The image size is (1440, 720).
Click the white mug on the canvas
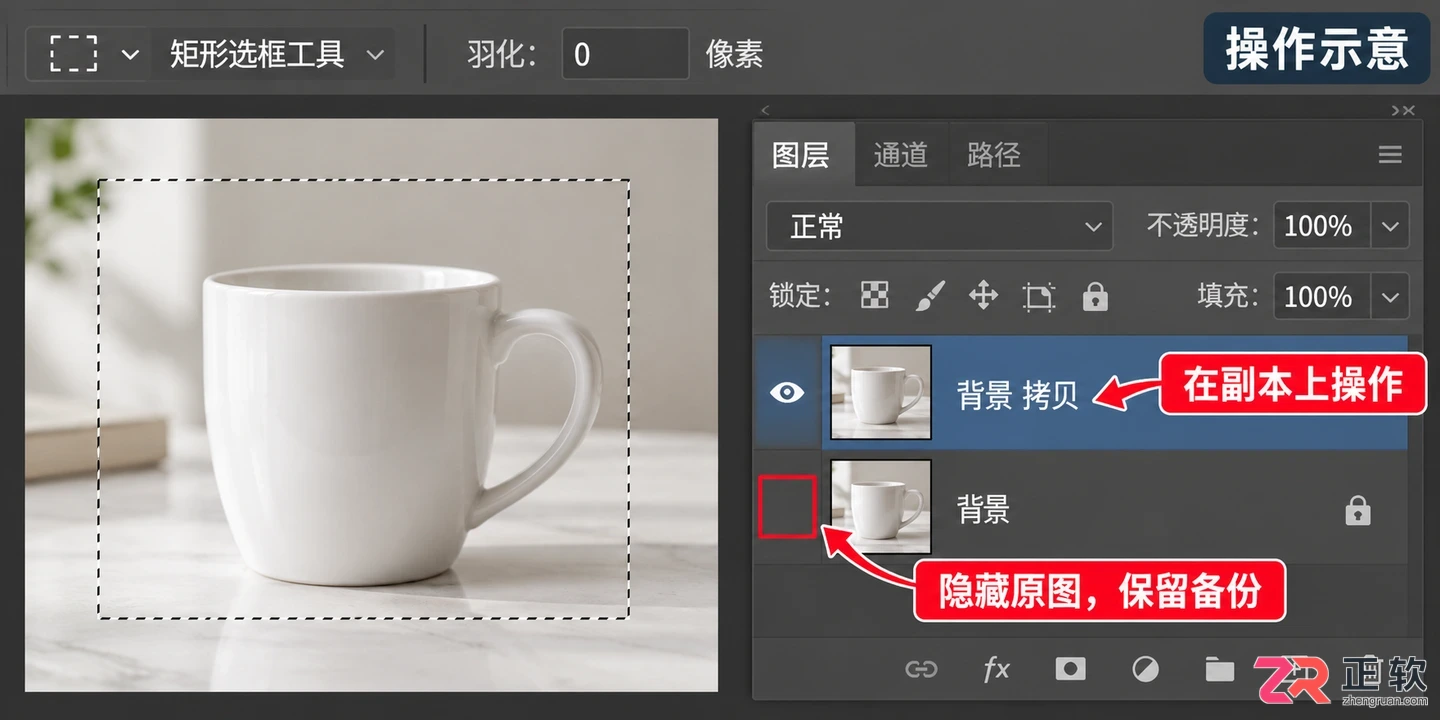(x=400, y=425)
